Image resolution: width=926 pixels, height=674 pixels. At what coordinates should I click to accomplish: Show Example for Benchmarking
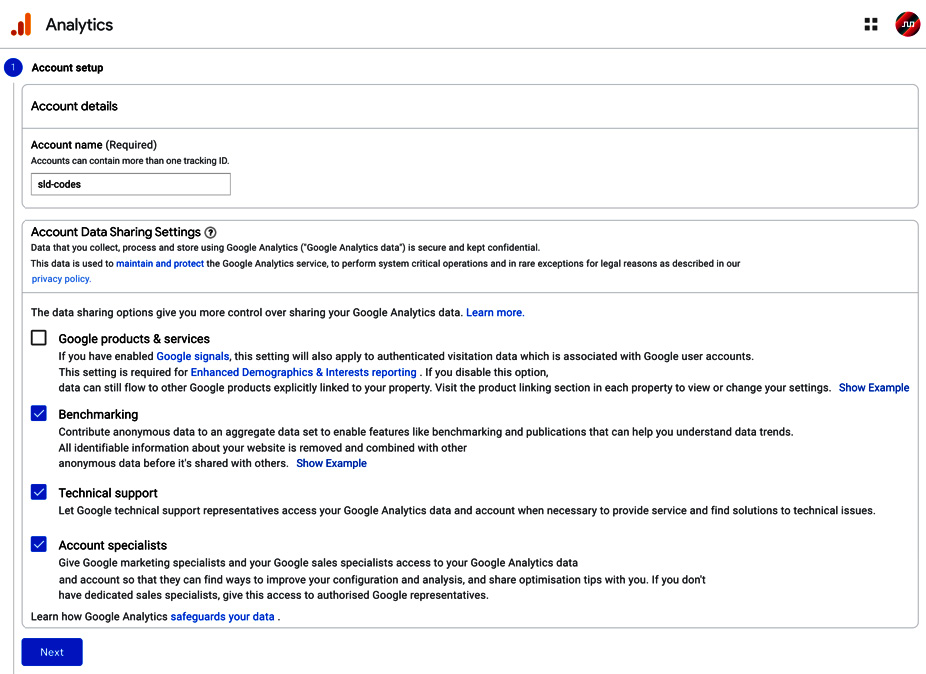(x=331, y=462)
